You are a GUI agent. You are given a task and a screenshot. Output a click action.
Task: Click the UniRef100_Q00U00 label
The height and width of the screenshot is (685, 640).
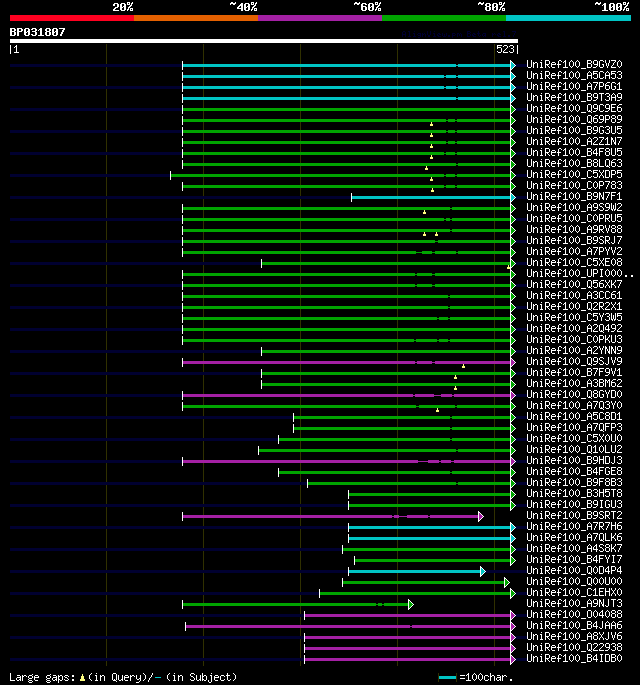(x=574, y=582)
